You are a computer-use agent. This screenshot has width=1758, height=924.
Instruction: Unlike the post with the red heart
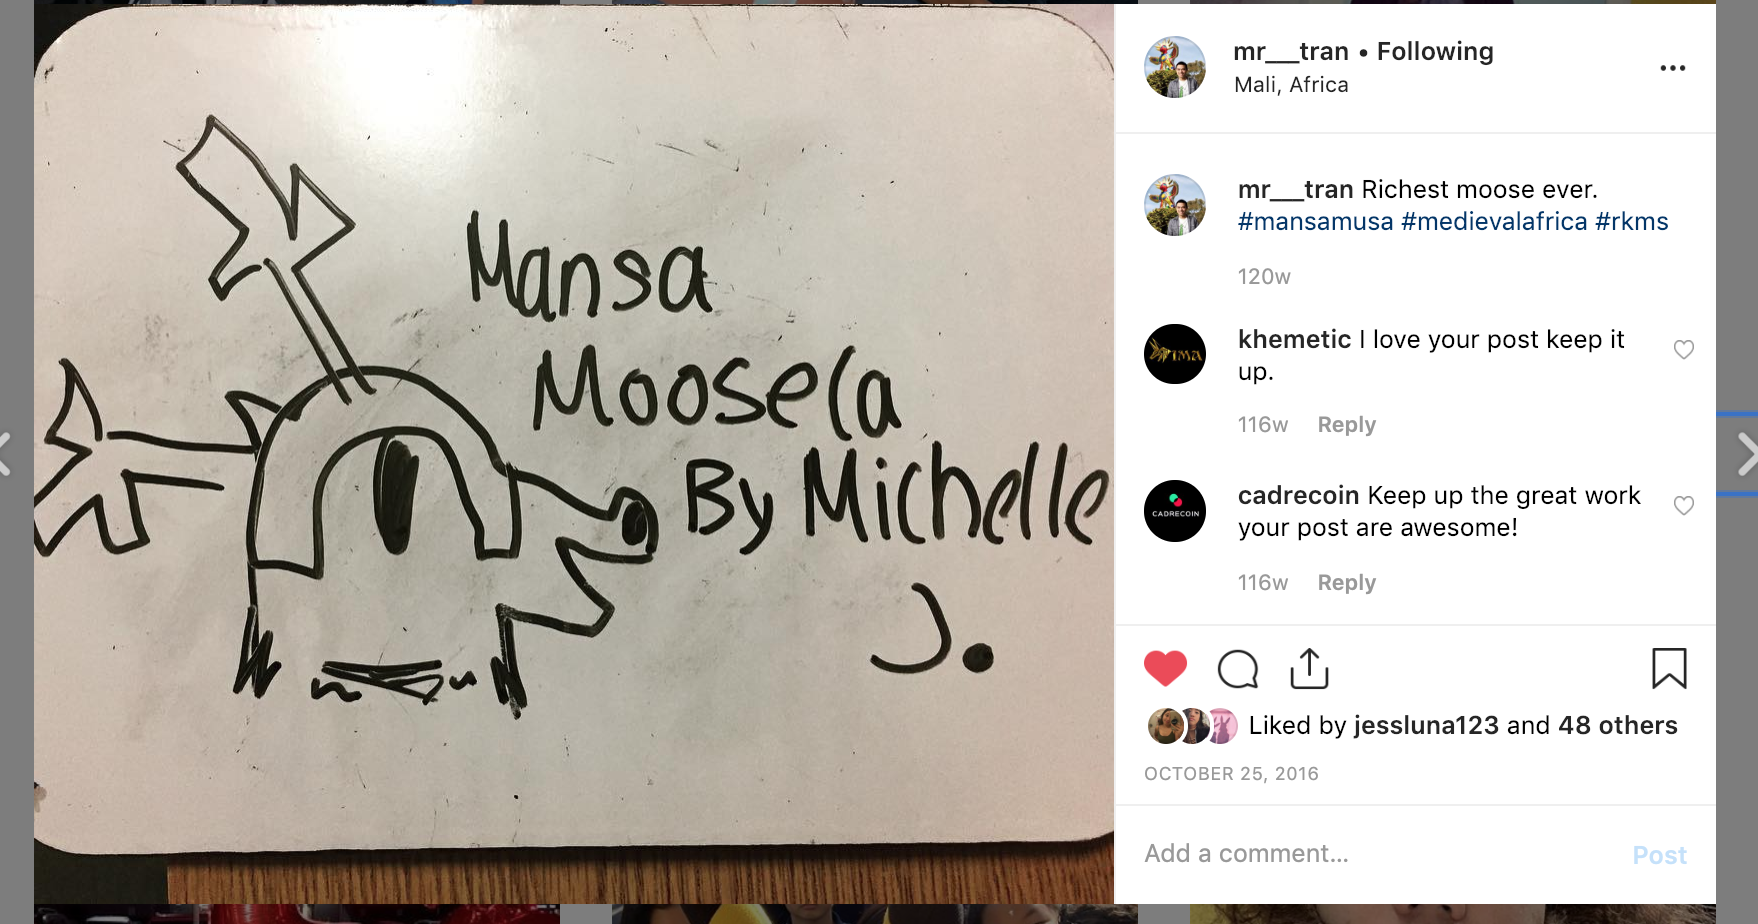[1165, 668]
